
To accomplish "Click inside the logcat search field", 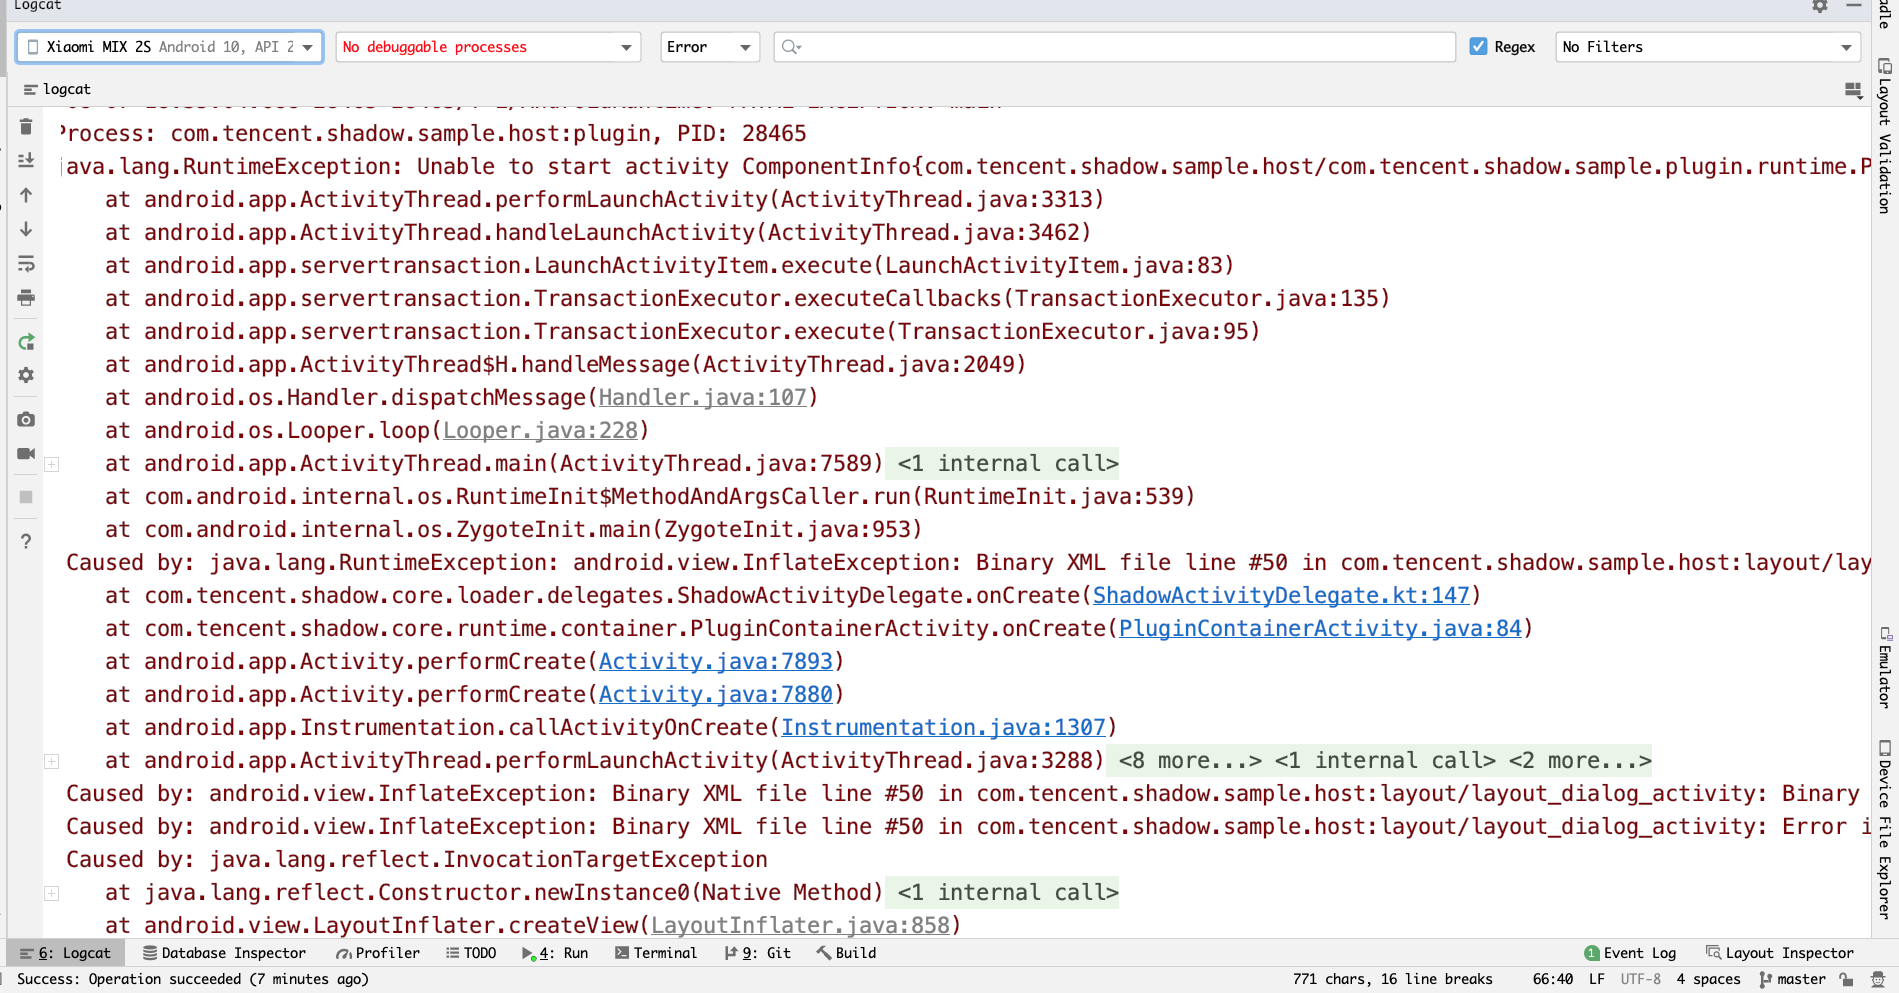I will click(1100, 46).
